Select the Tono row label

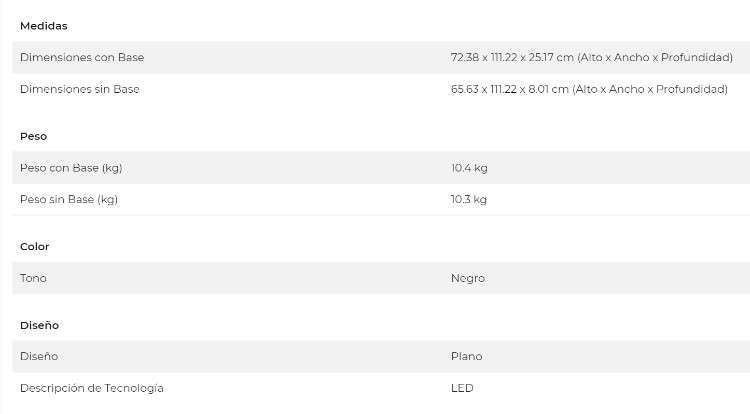click(x=33, y=278)
